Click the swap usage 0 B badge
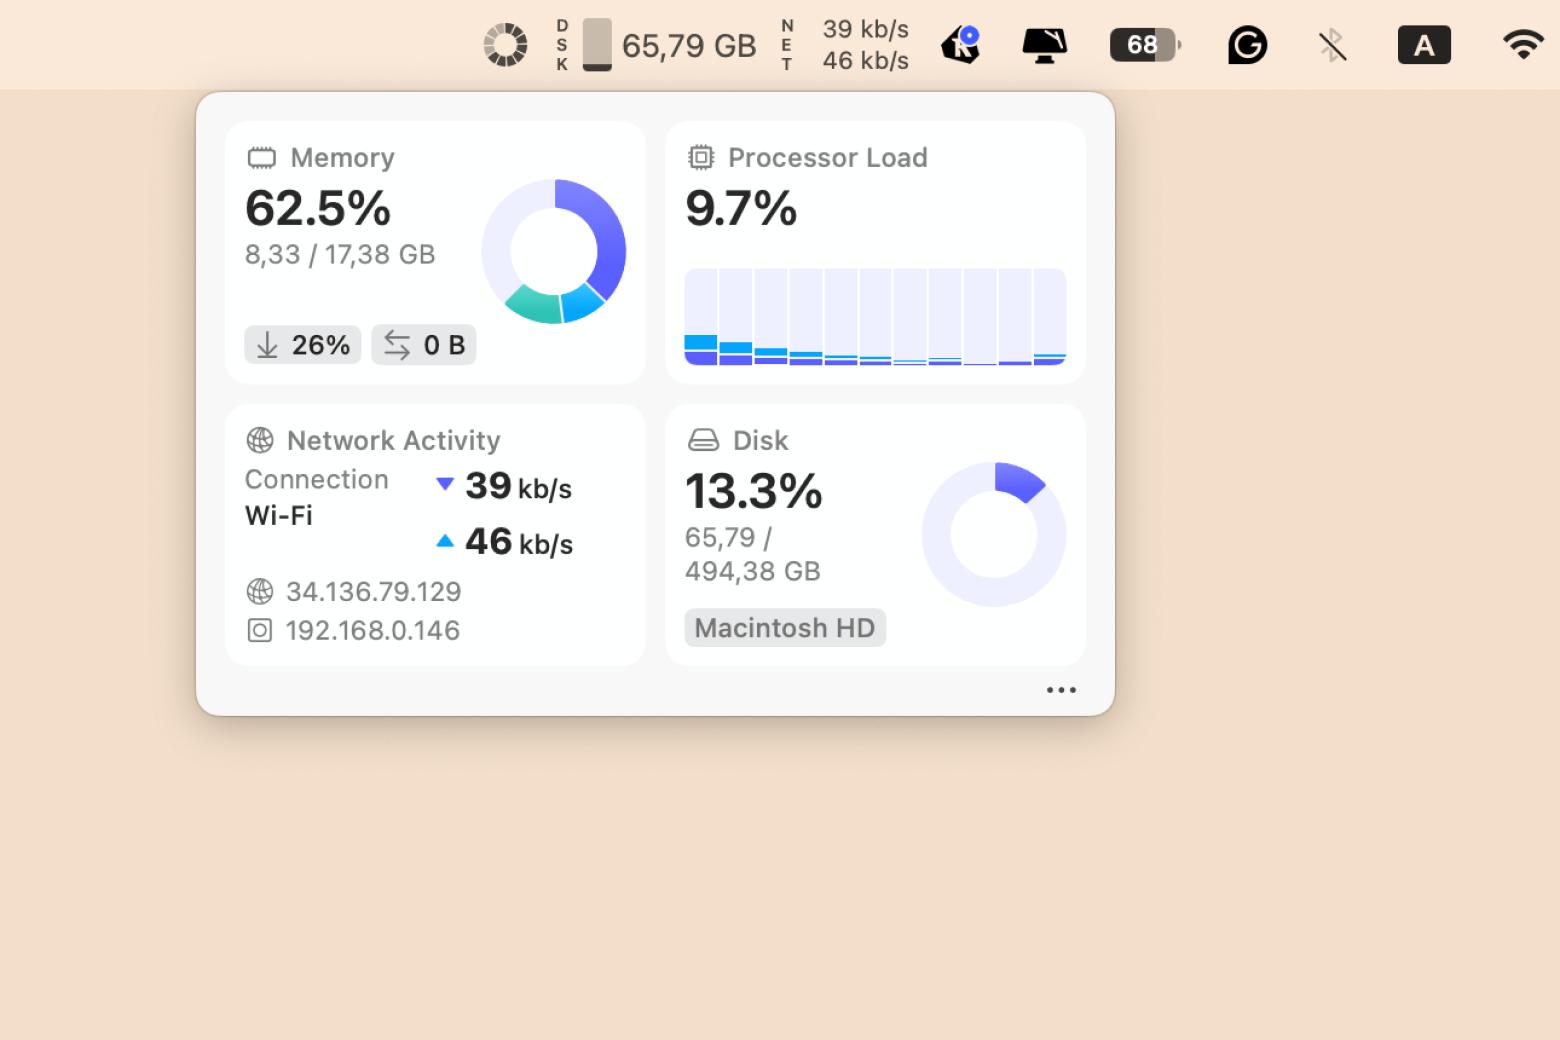Screen dimensions: 1560x1040 424,345
